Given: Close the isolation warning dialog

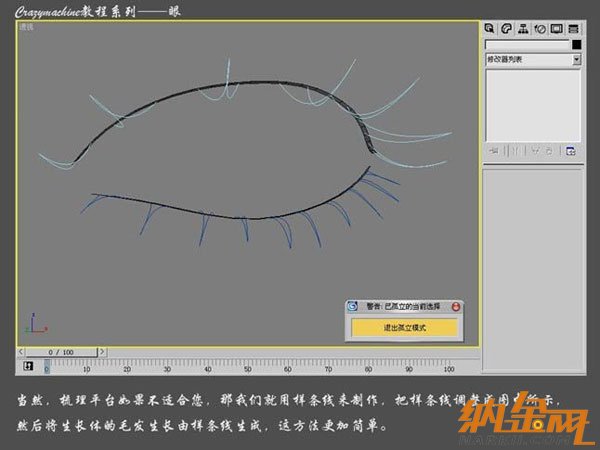Looking at the screenshot, I should 456,307.
